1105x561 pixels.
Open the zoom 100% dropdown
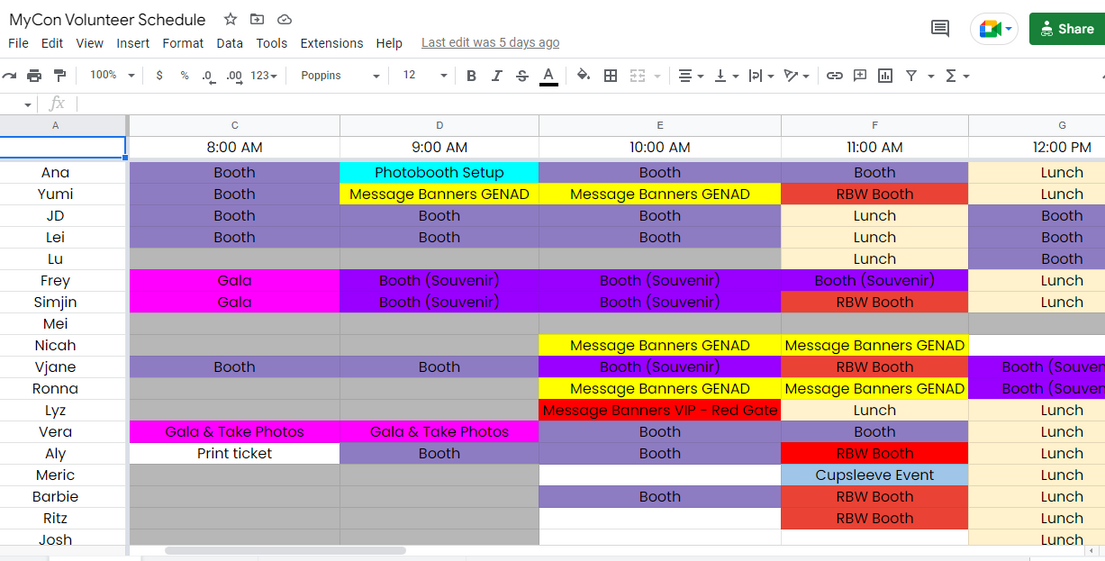(112, 76)
